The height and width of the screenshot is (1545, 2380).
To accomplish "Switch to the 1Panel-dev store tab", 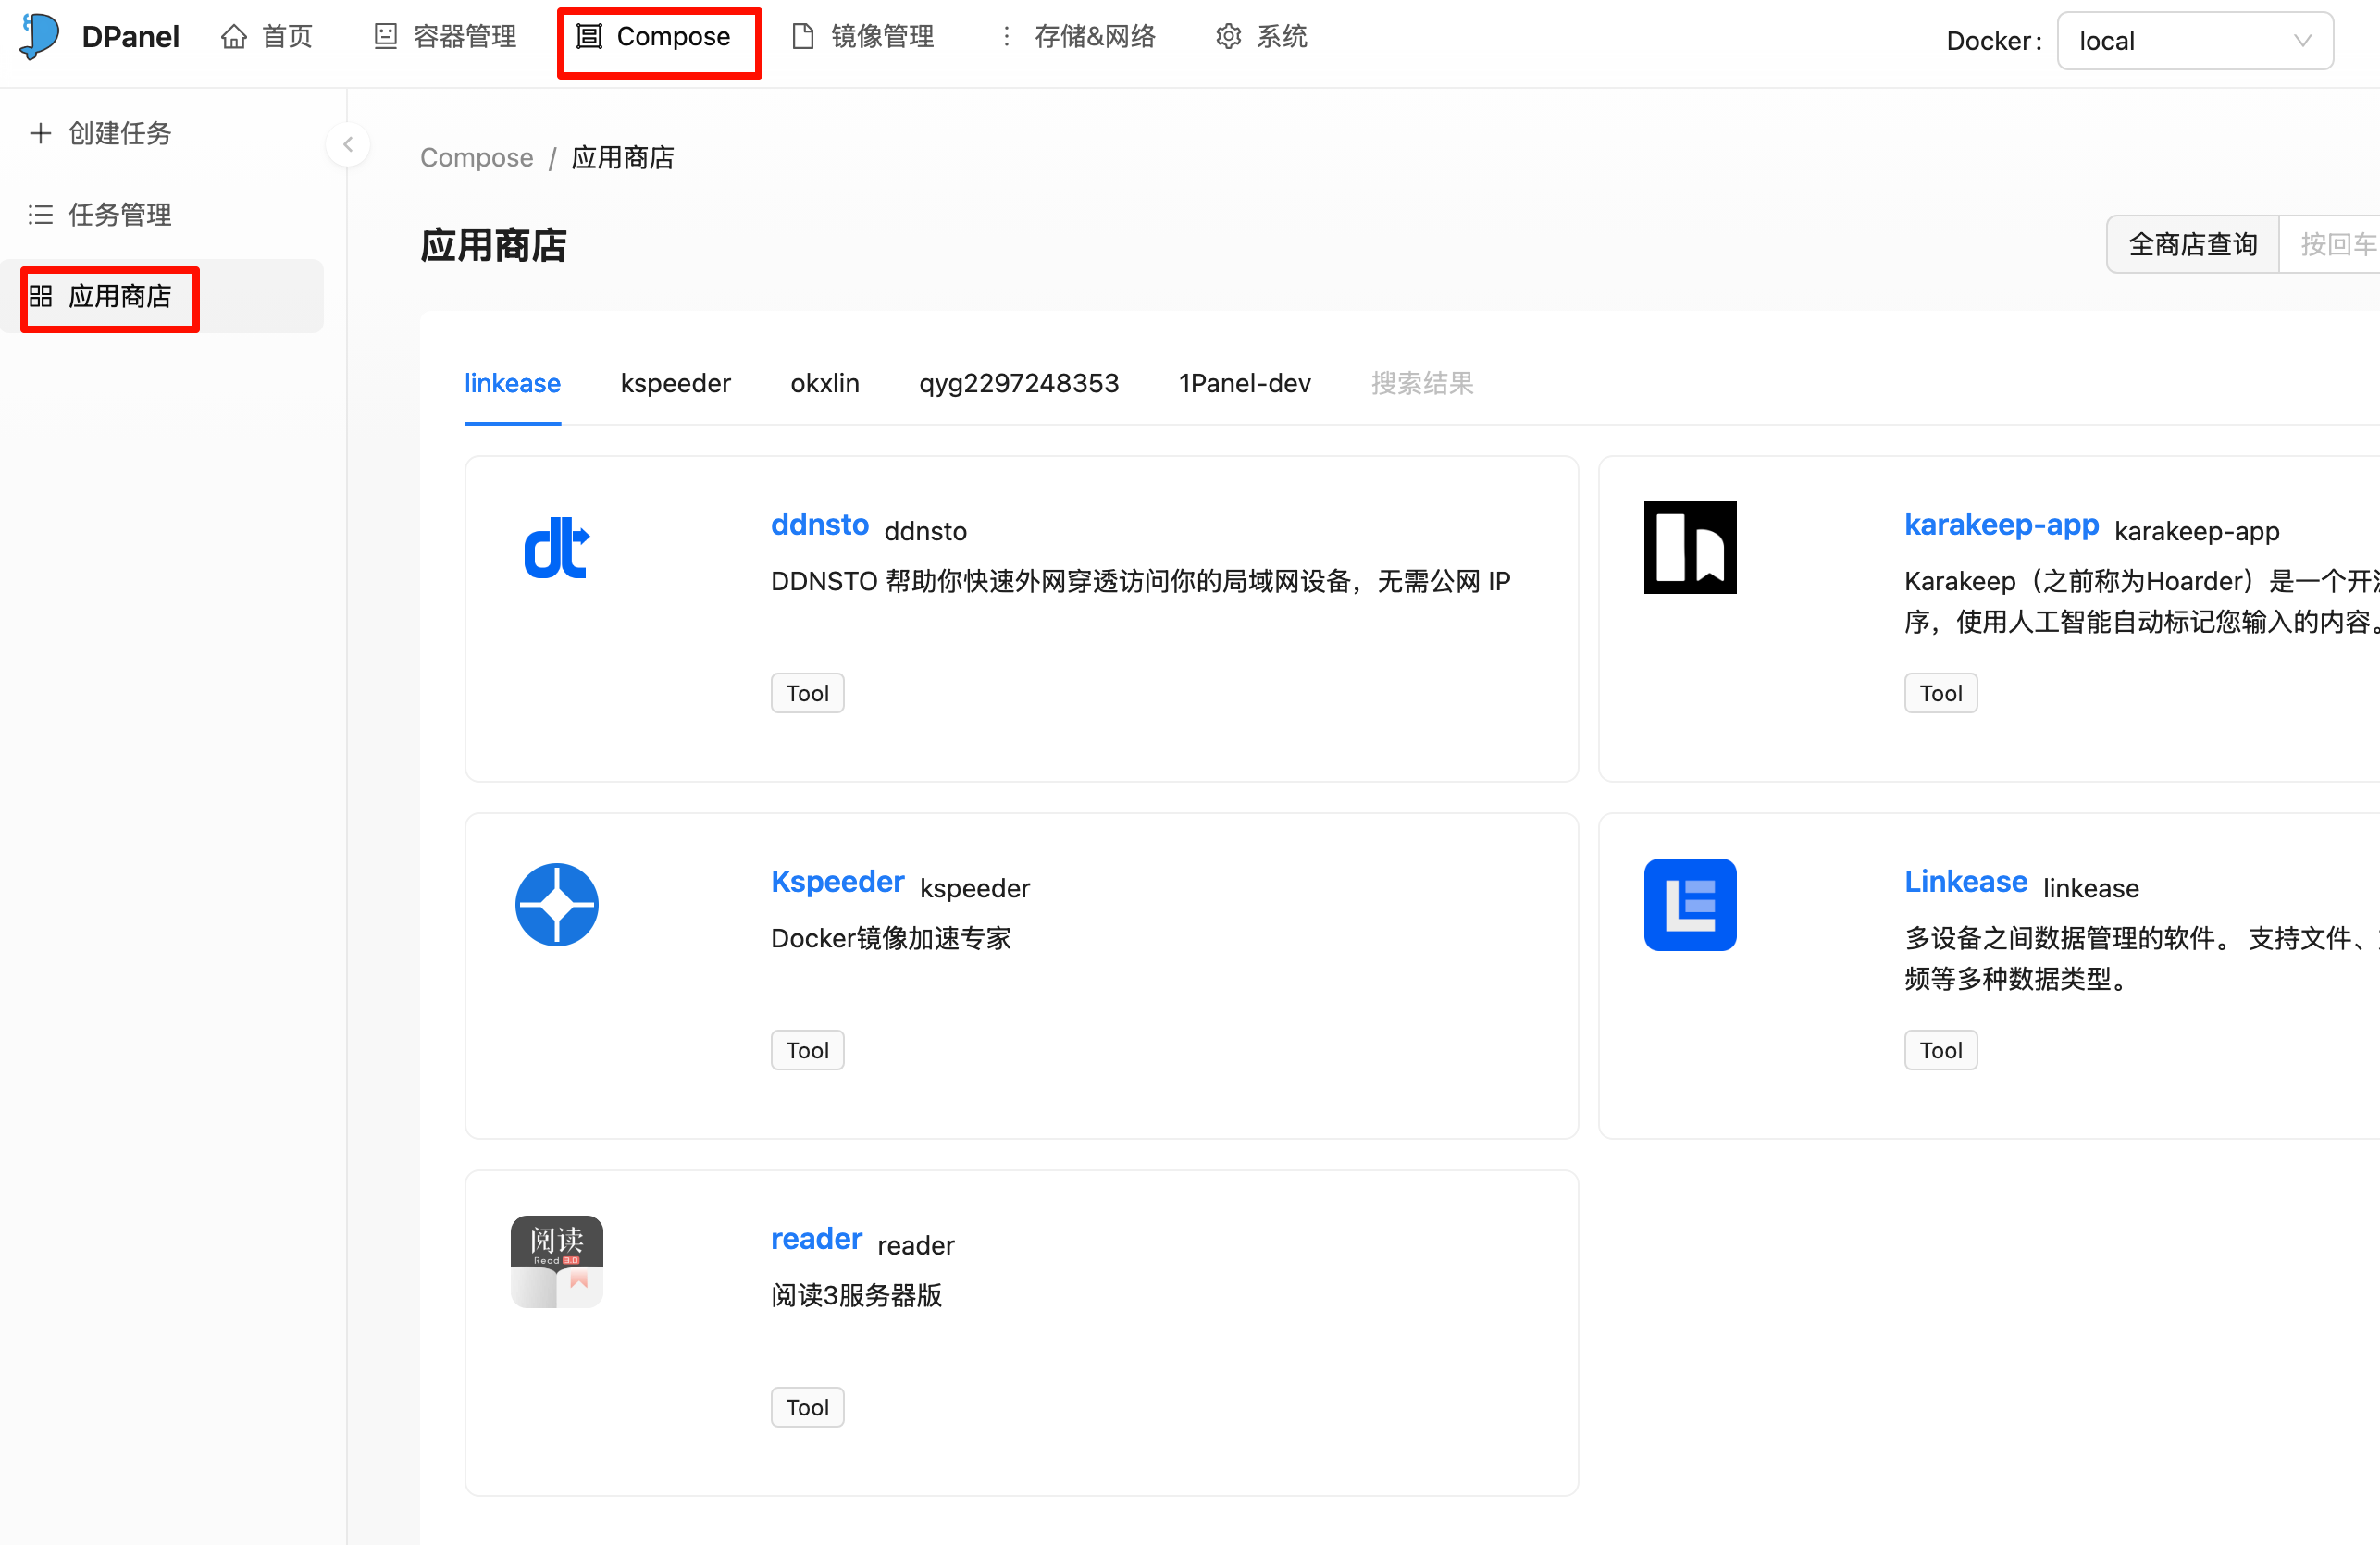I will pyautogui.click(x=1244, y=383).
